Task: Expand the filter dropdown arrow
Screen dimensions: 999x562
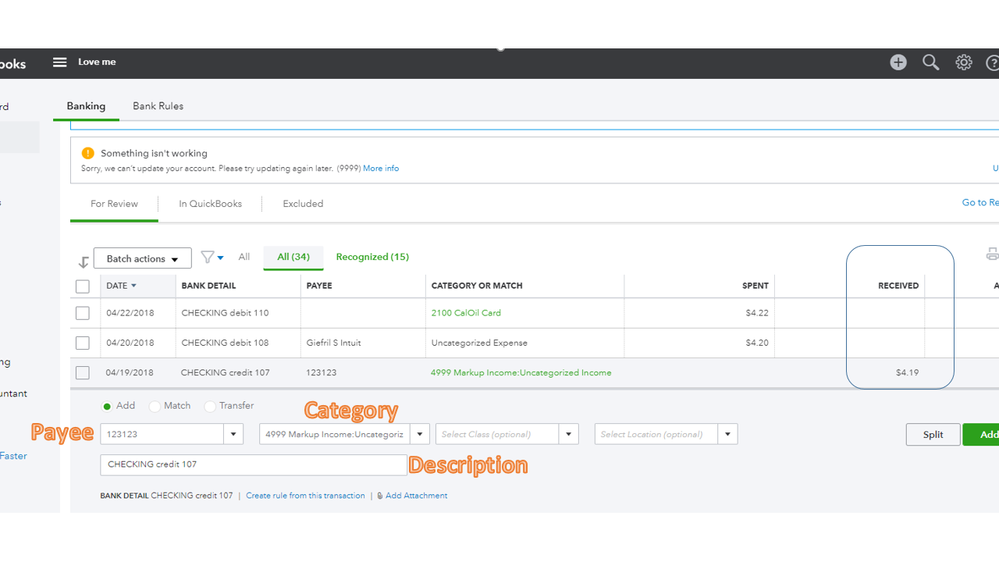Action: 220,257
